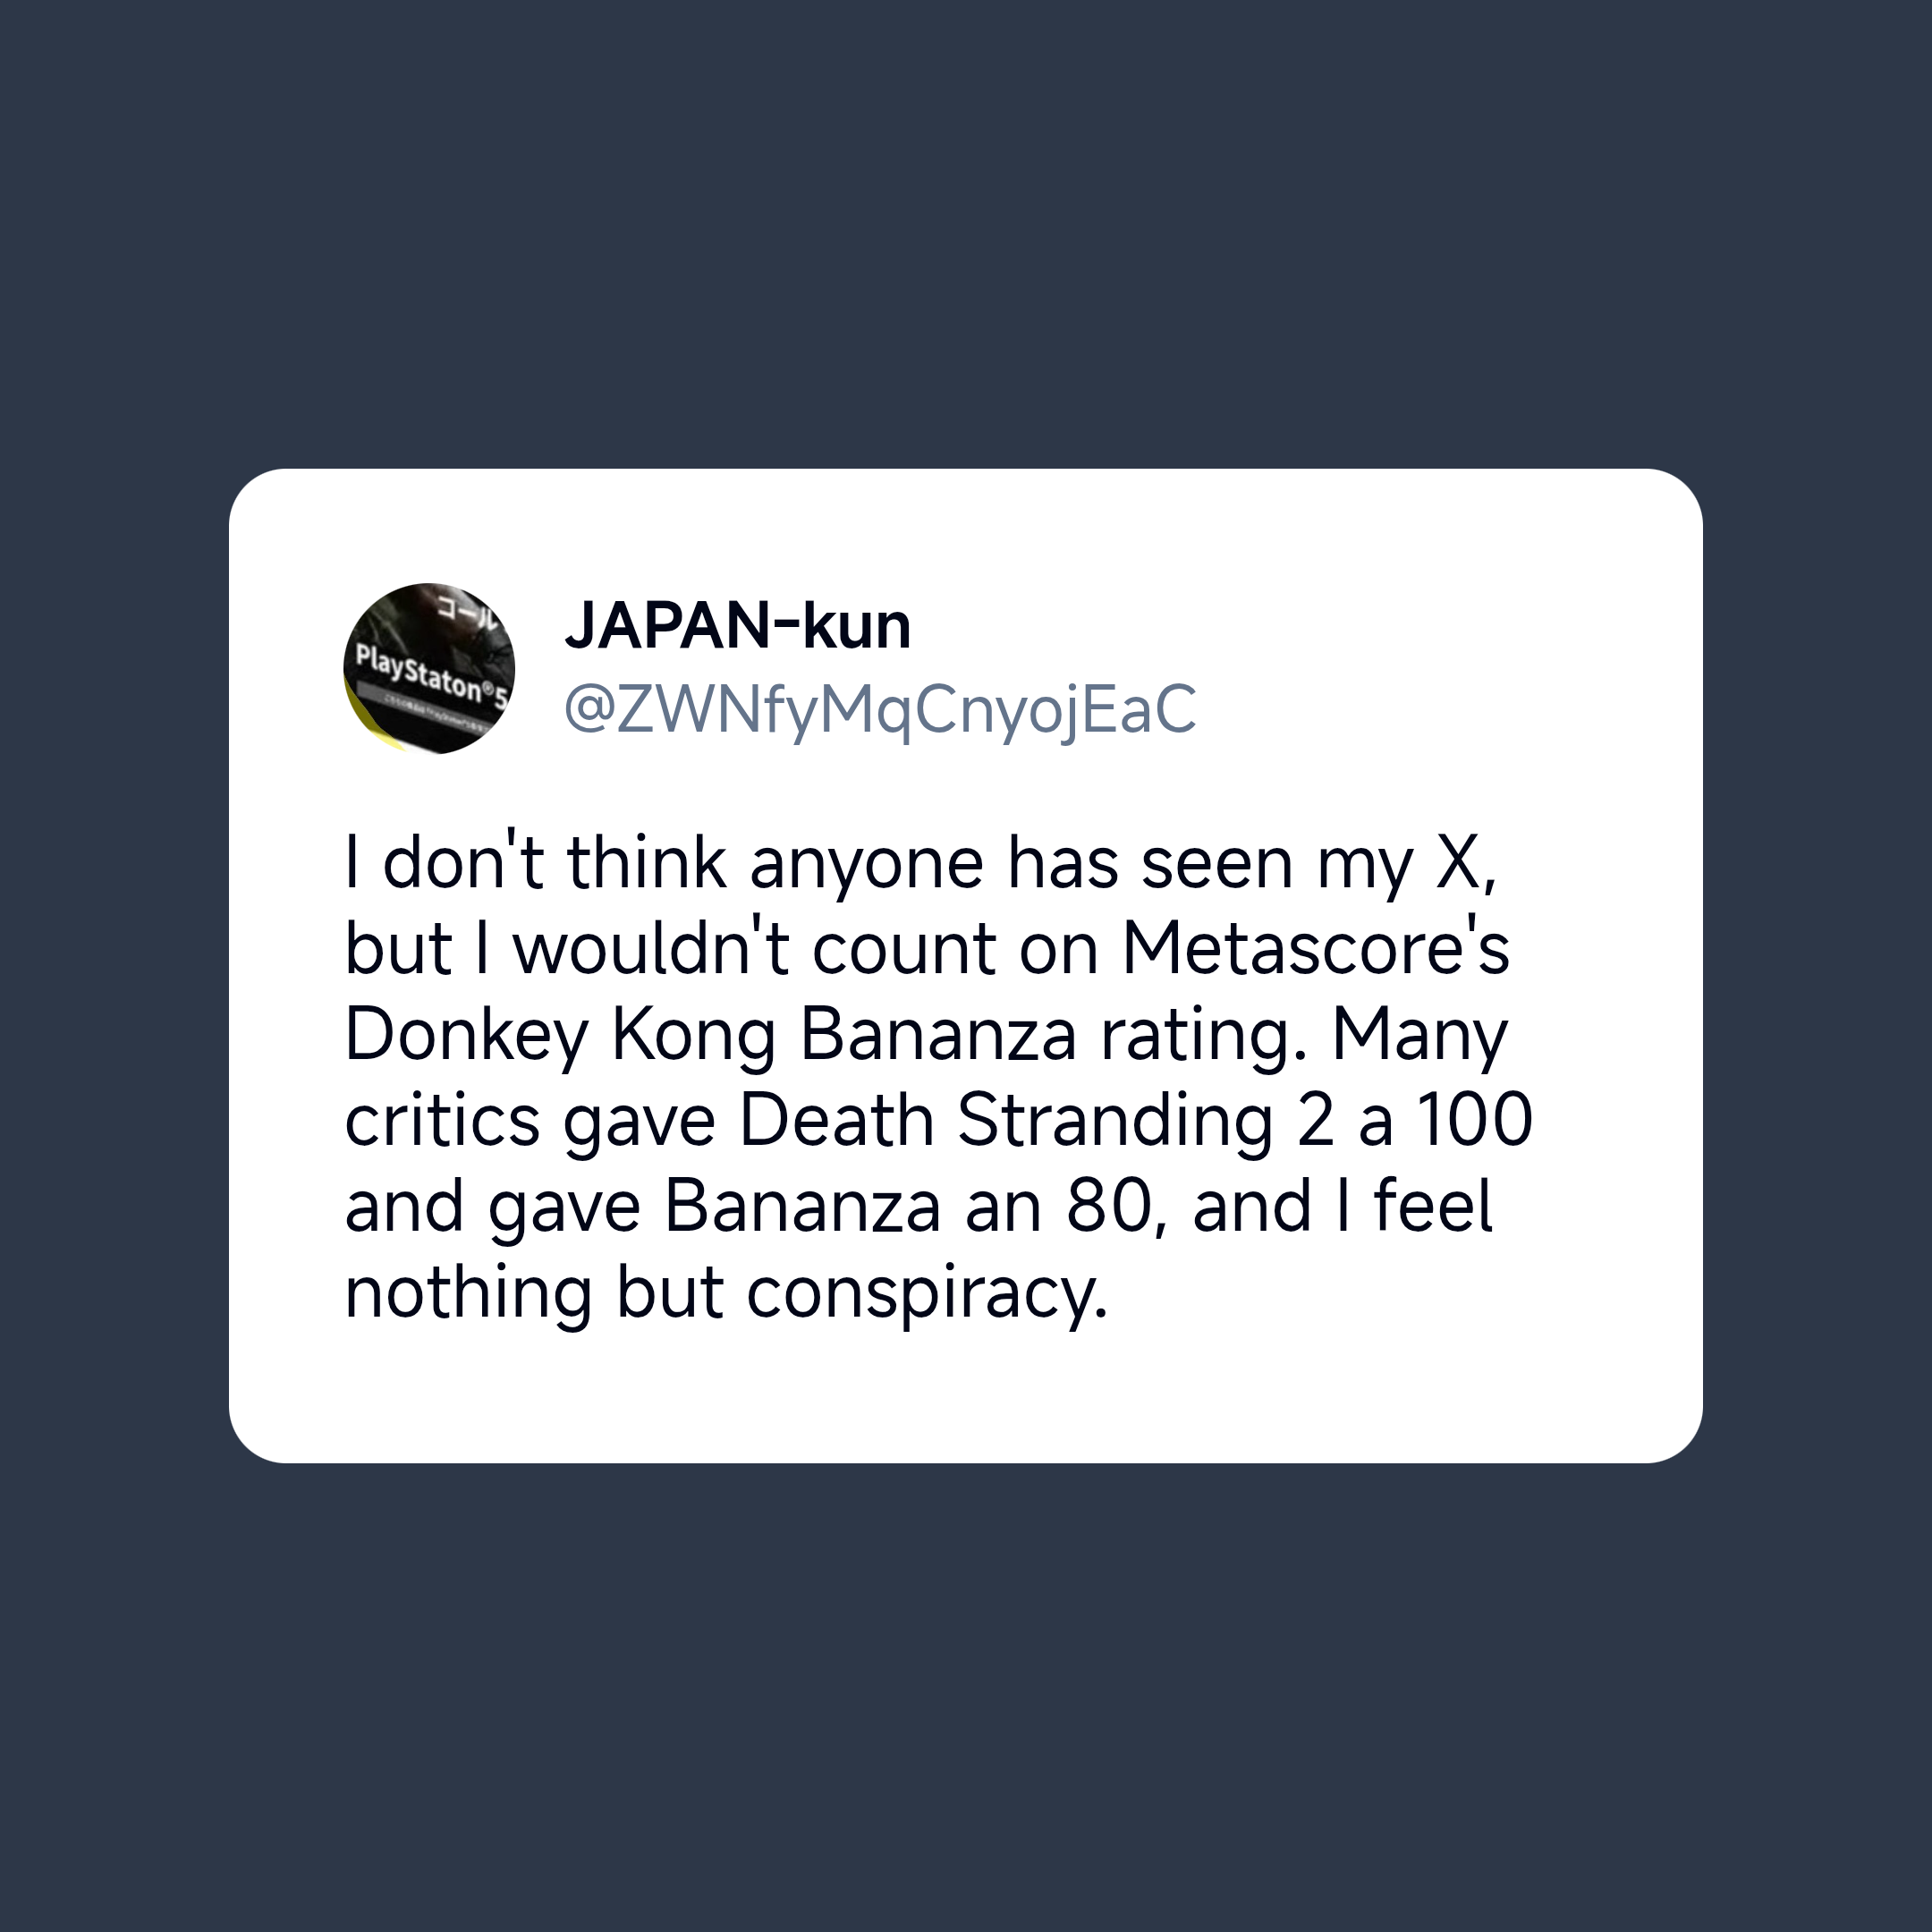Screen dimensions: 1932x1932
Task: Select the word Metascore's in the tweet
Action: (1315, 947)
